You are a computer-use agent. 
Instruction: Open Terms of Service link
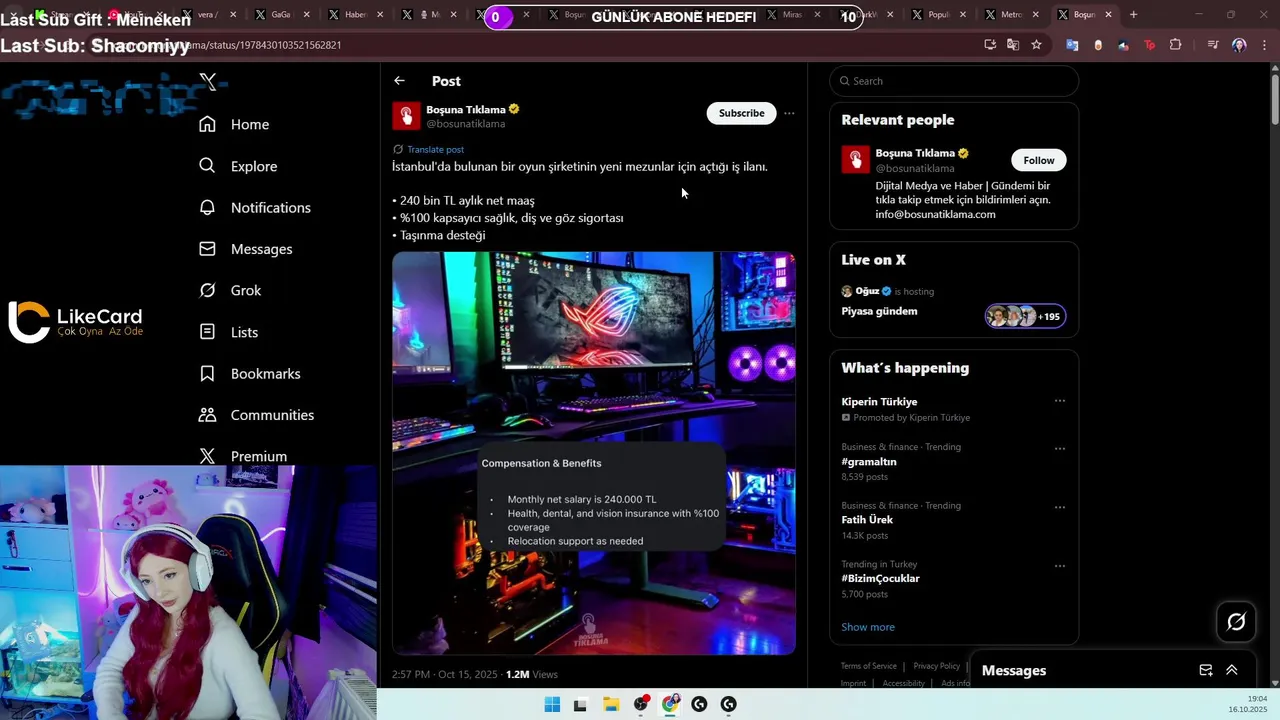[868, 666]
